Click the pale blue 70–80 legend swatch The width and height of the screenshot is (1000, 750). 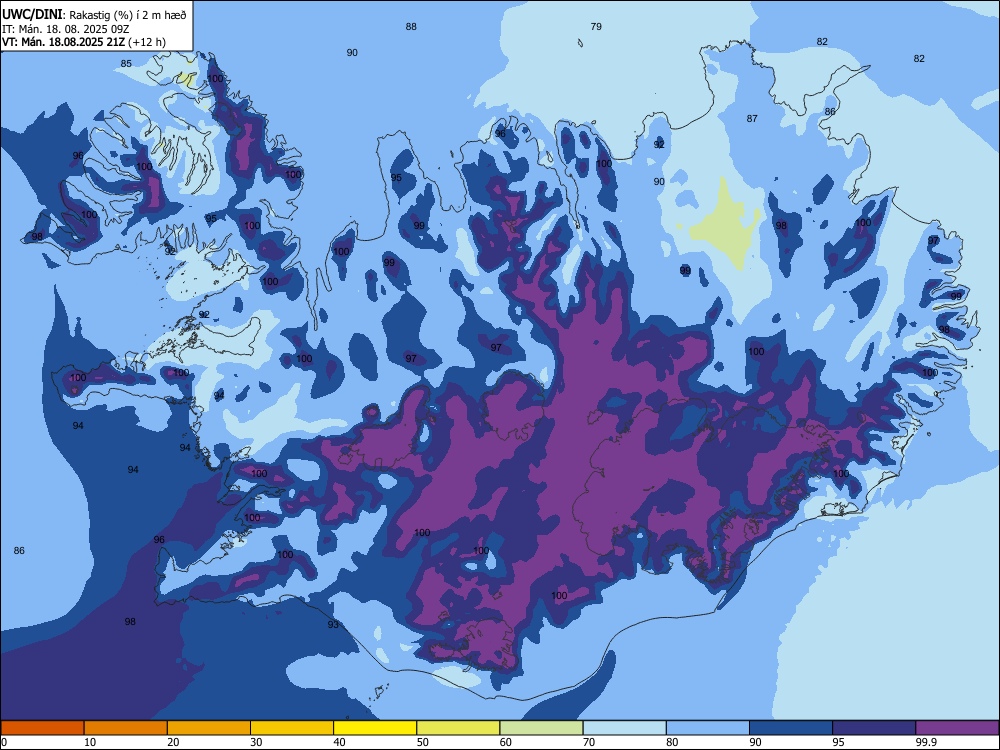click(624, 728)
